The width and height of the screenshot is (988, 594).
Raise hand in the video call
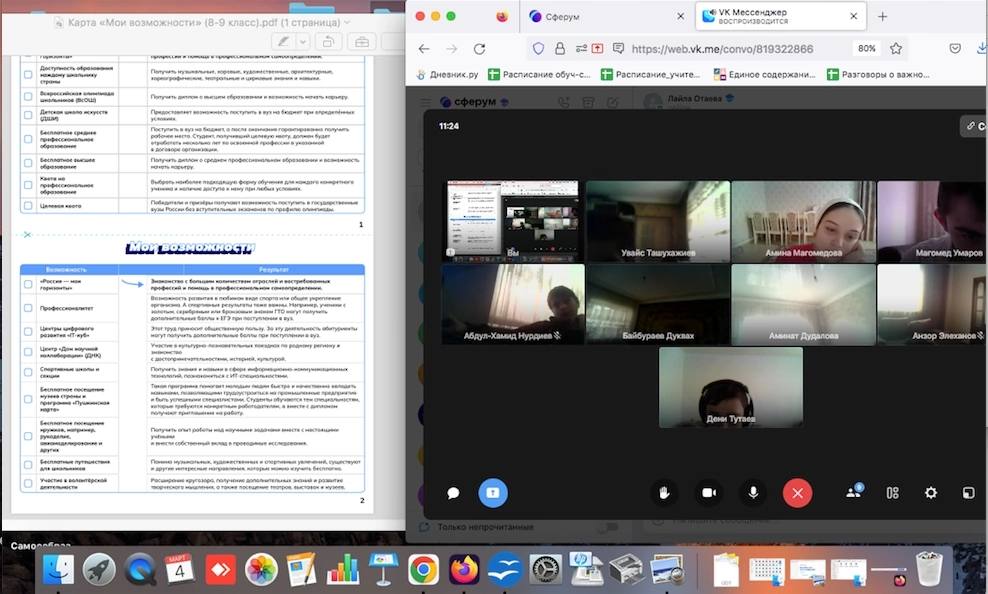tap(662, 493)
